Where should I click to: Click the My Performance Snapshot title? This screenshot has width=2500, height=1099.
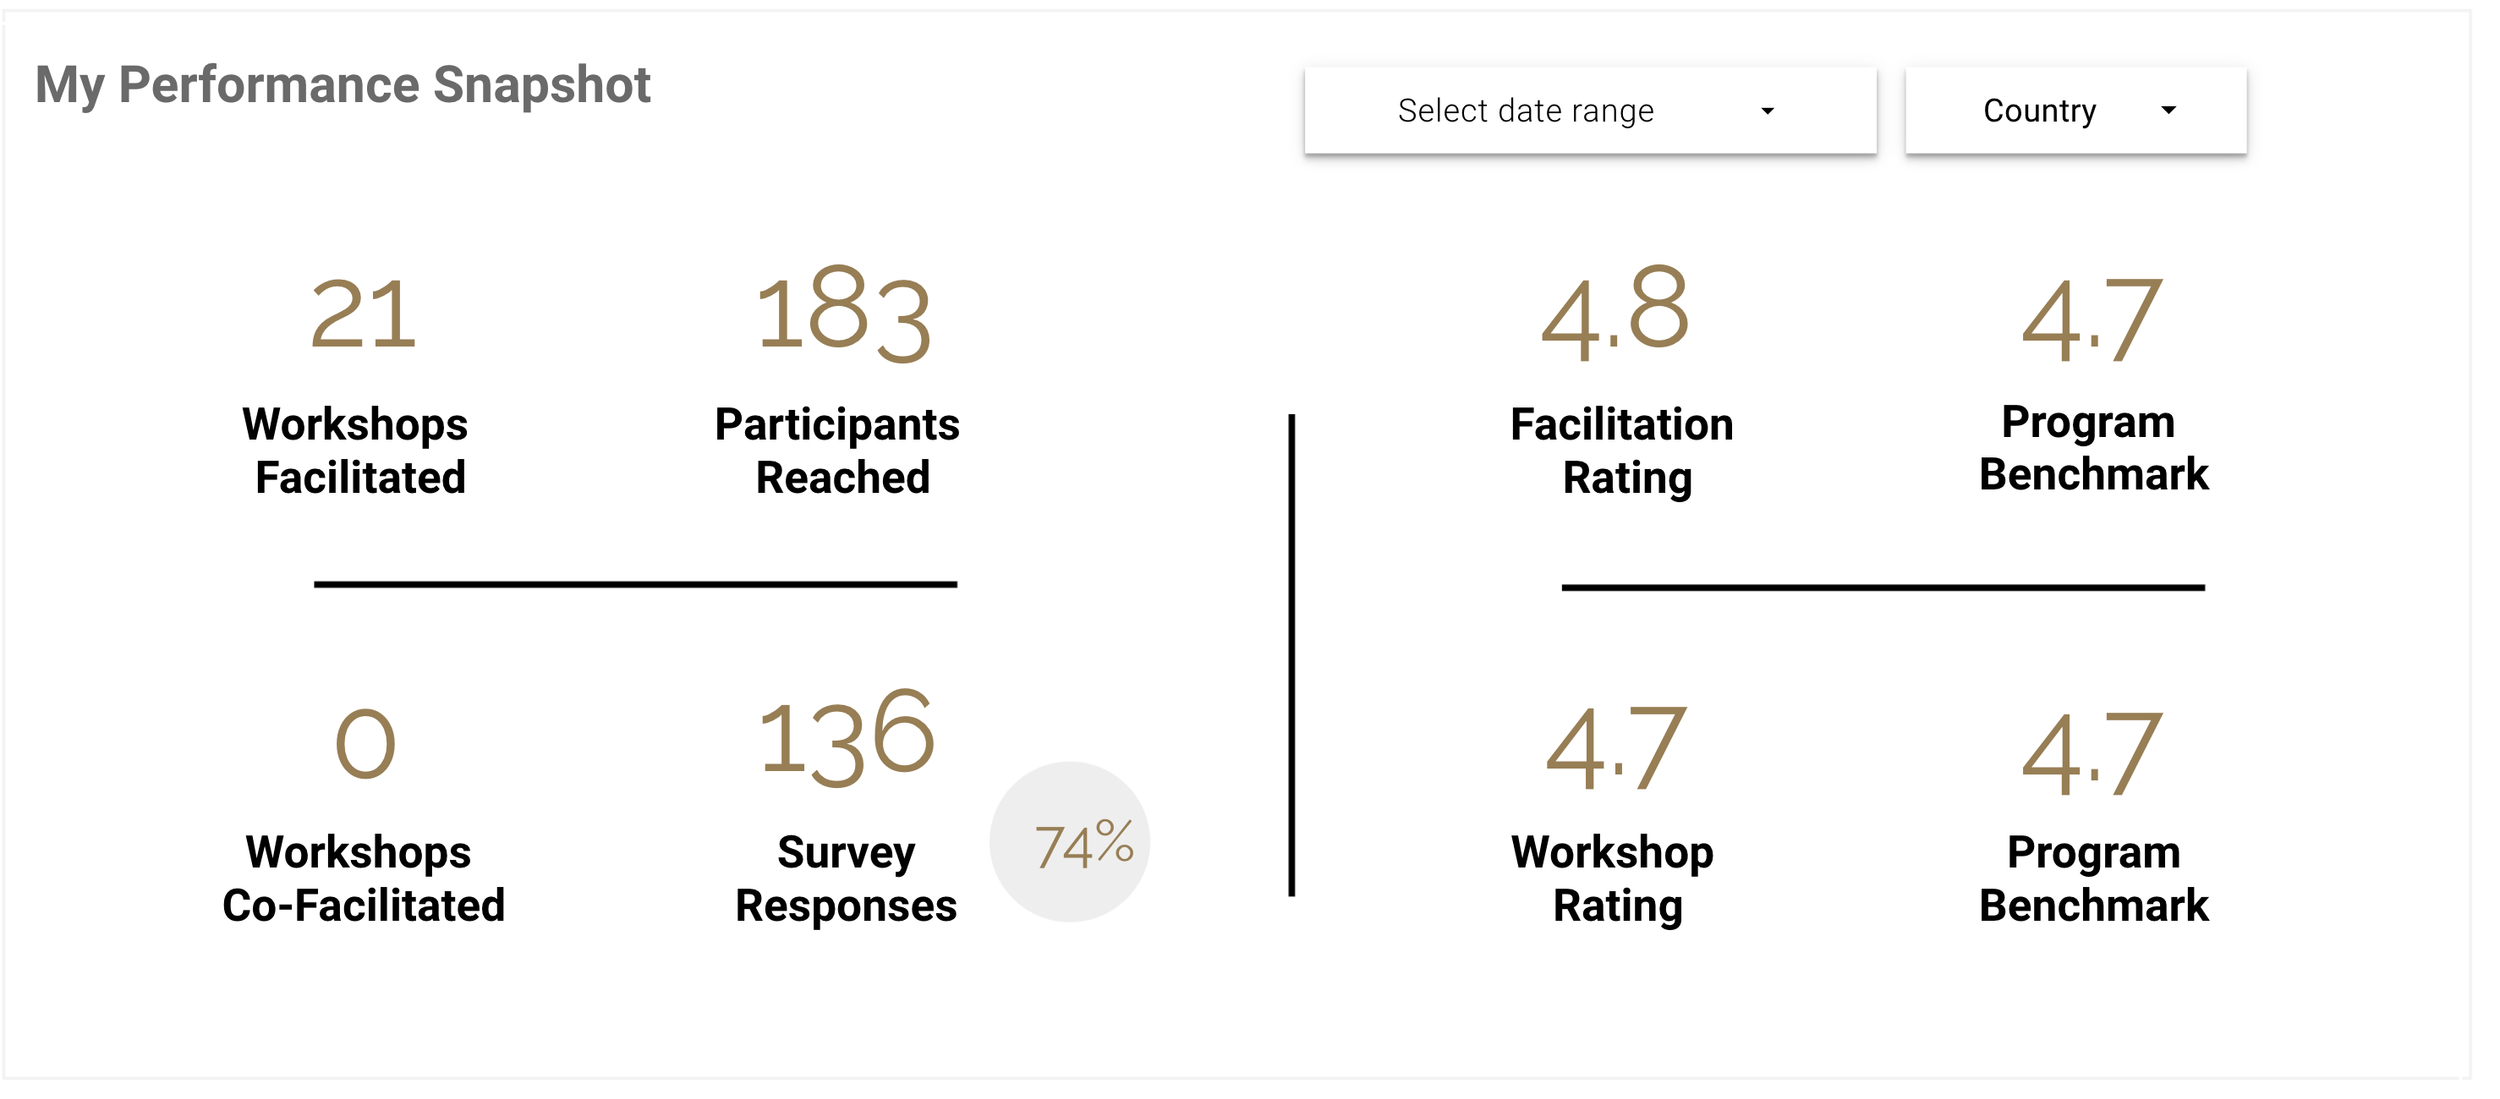coord(343,85)
